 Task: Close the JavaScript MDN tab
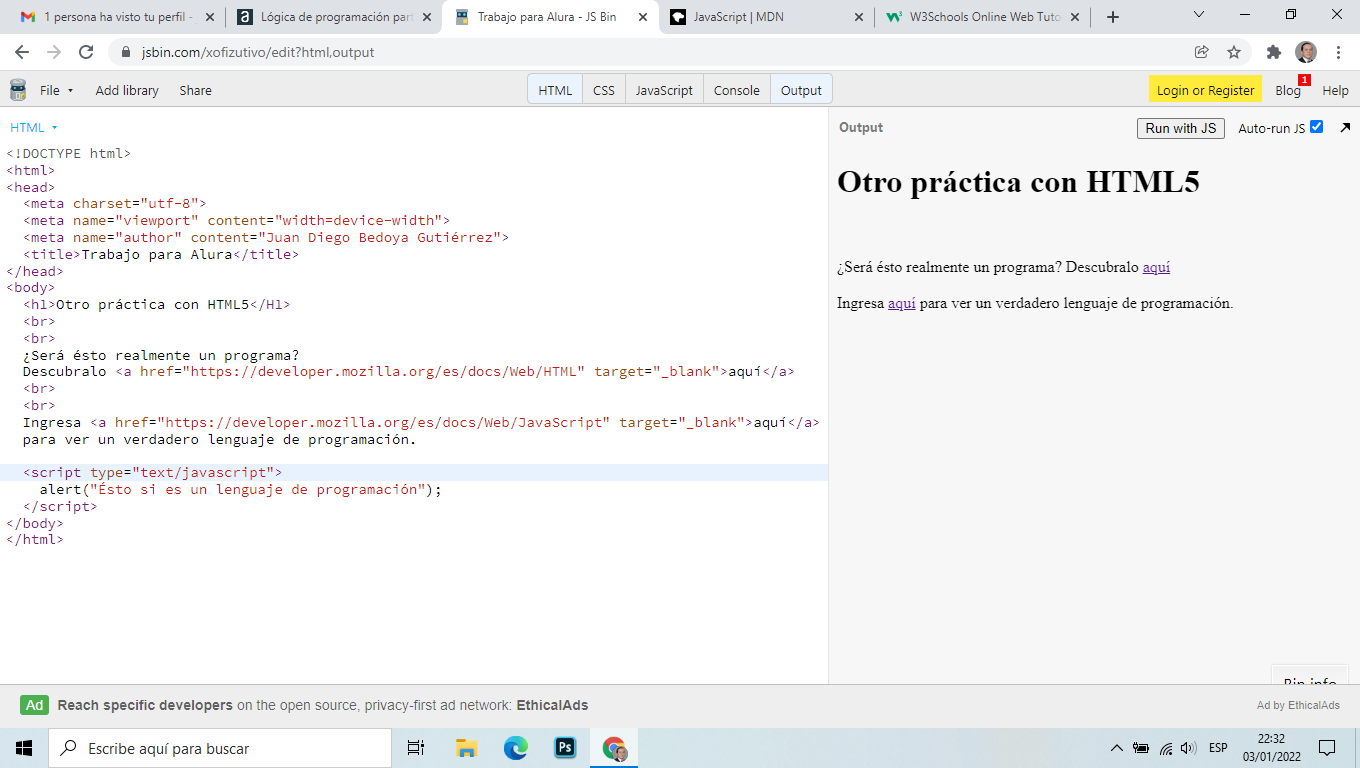pos(859,17)
